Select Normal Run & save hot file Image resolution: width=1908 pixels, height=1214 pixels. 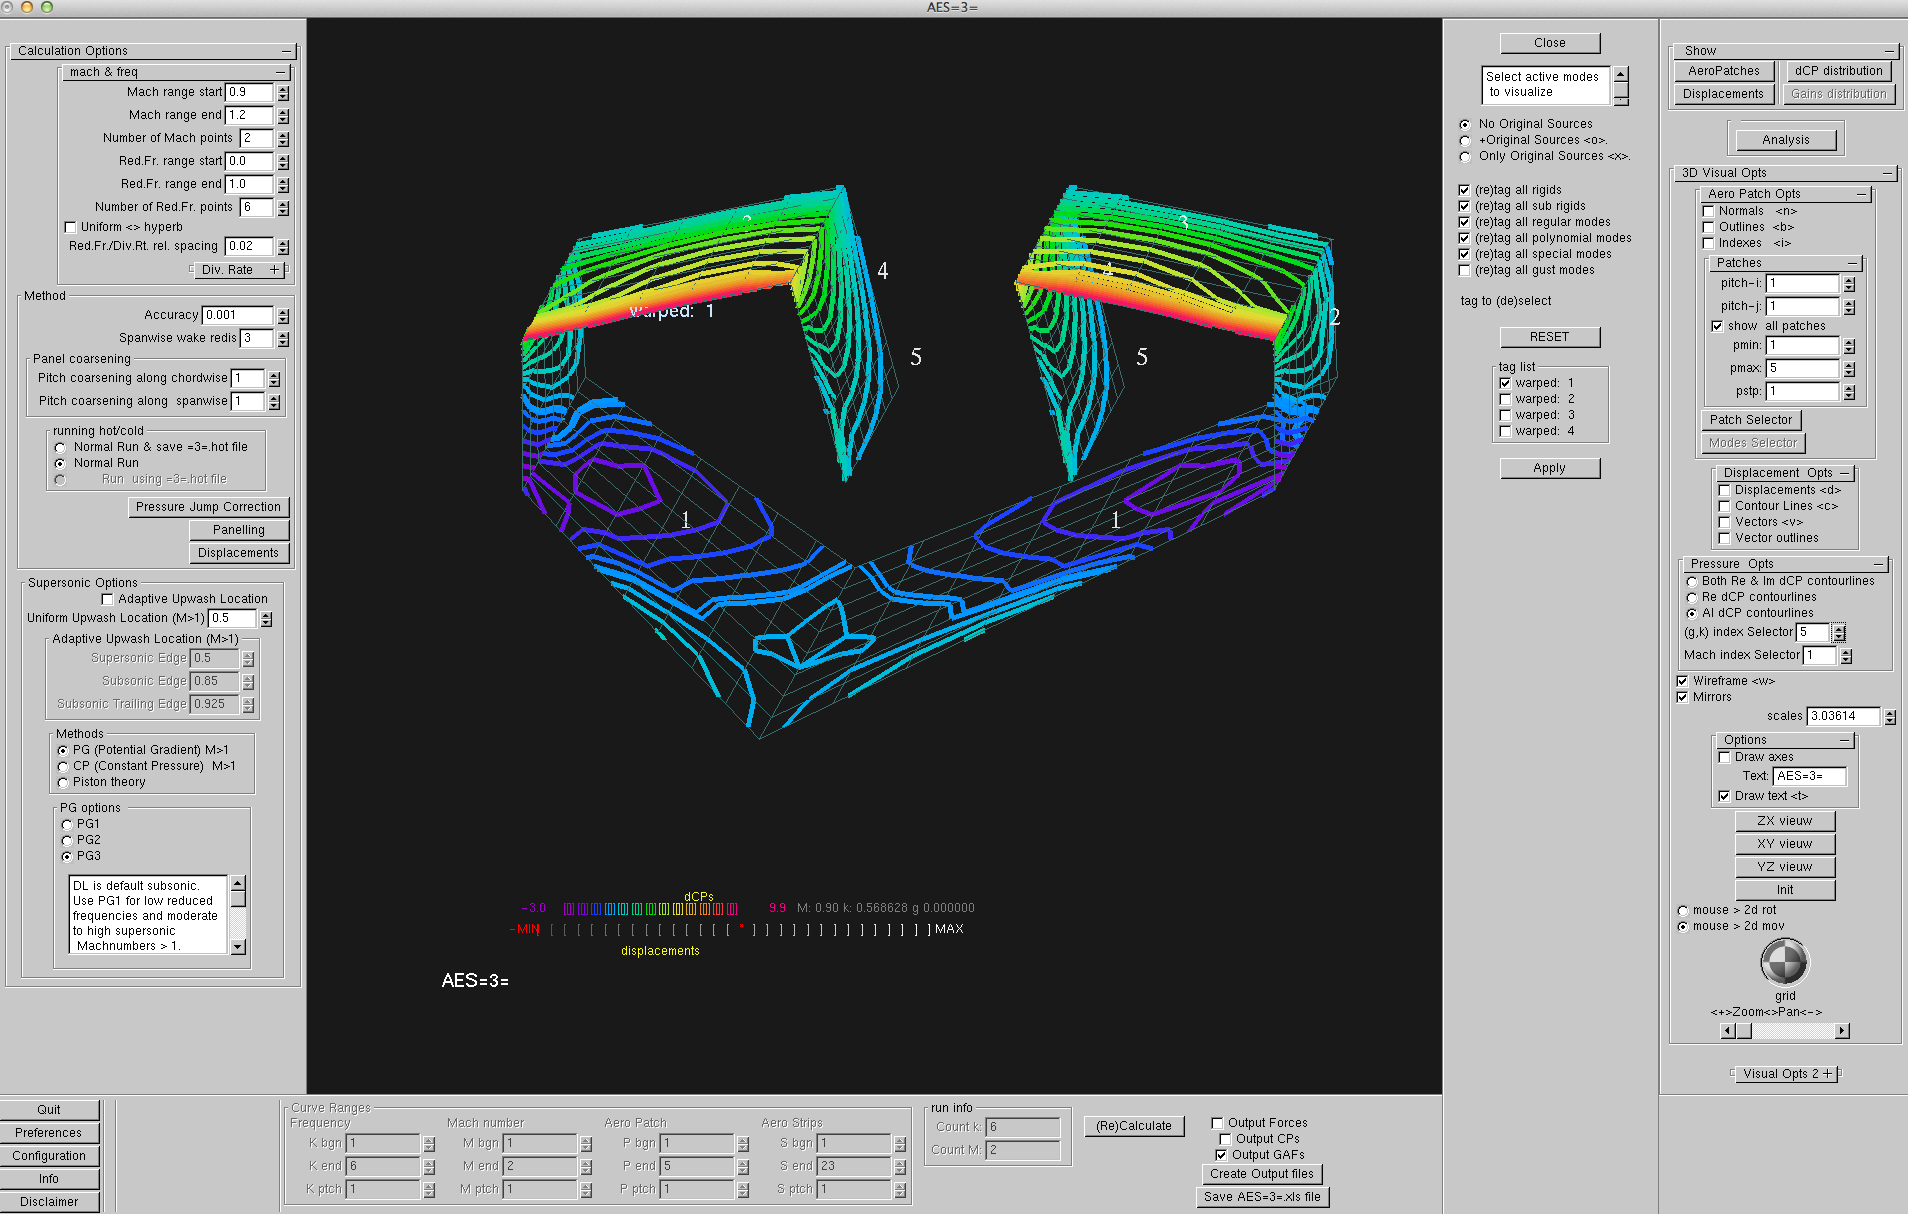[x=60, y=448]
